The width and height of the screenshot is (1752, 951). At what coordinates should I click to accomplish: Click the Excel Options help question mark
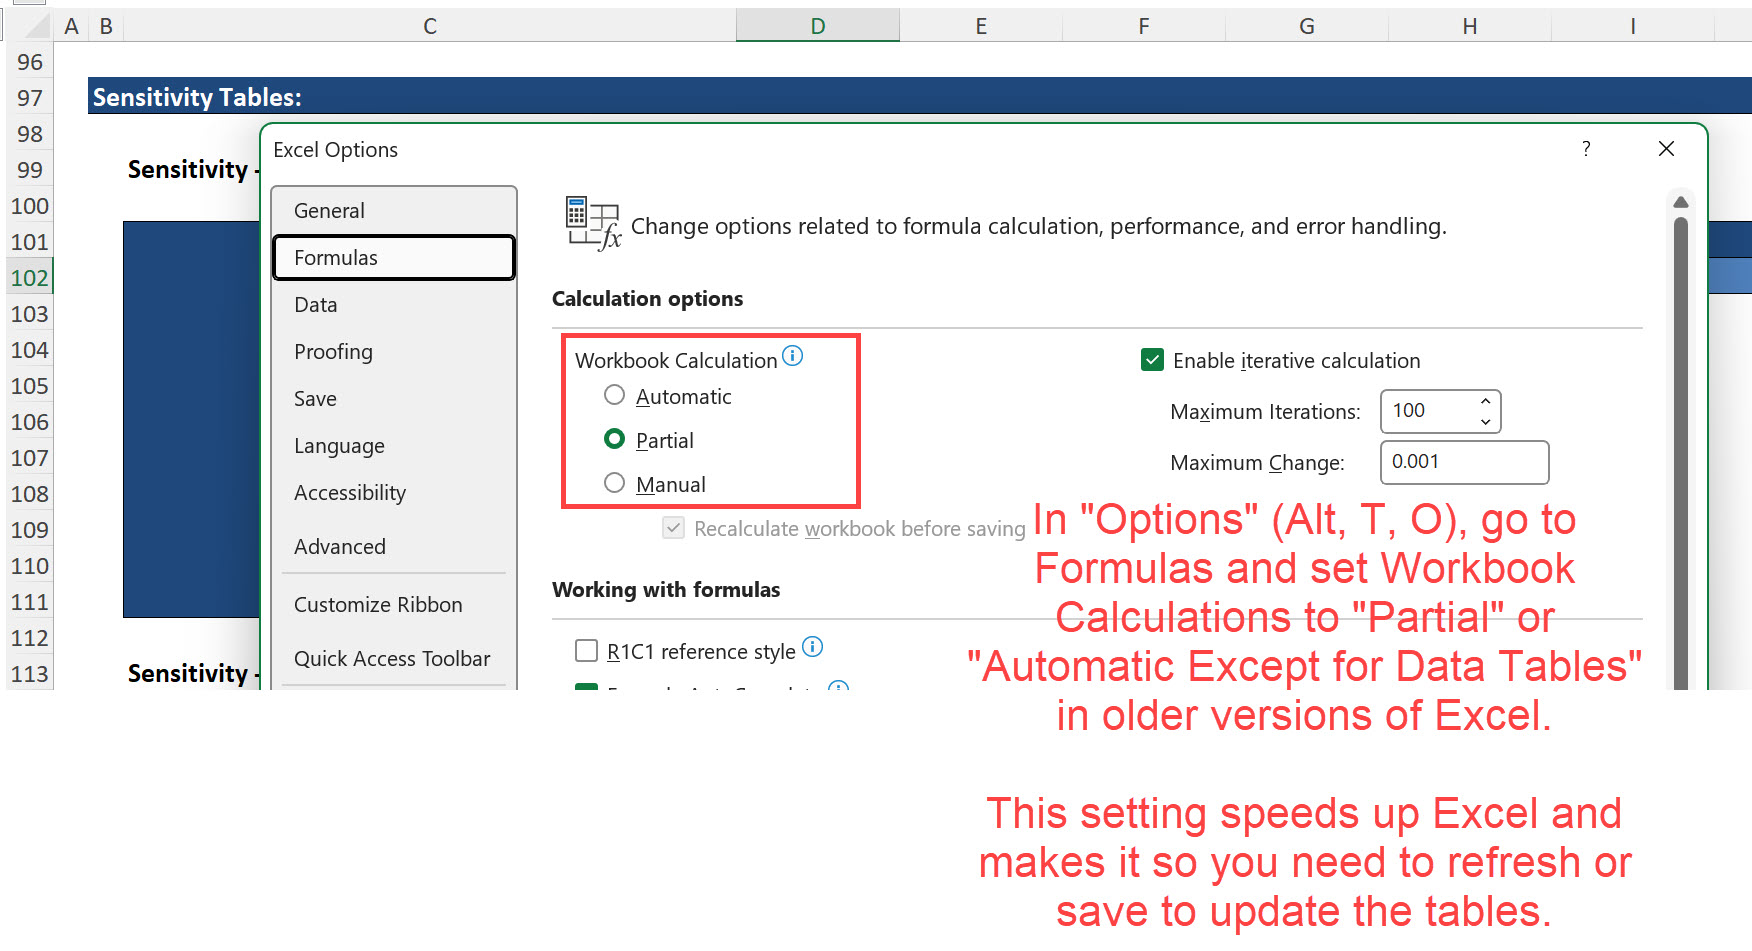(1586, 149)
